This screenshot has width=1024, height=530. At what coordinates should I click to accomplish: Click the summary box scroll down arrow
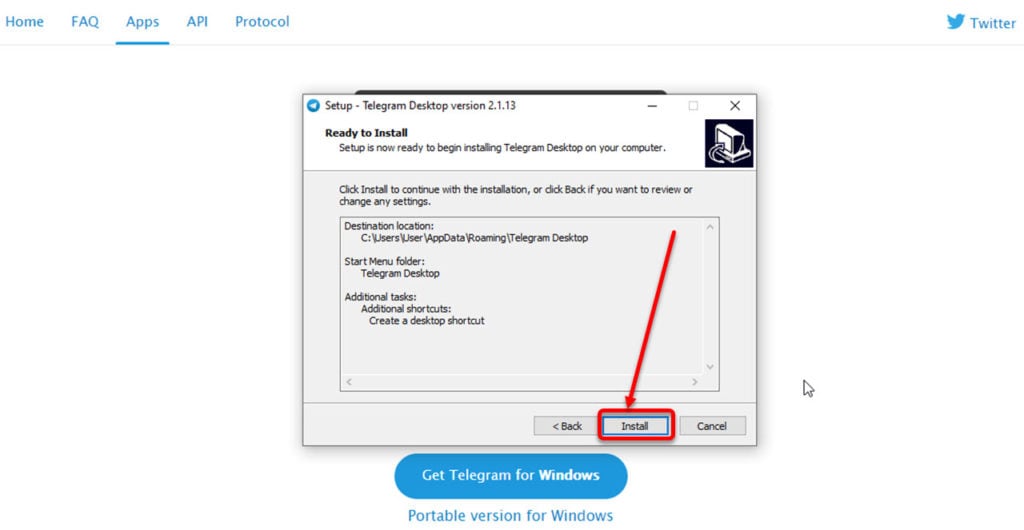[x=710, y=367]
